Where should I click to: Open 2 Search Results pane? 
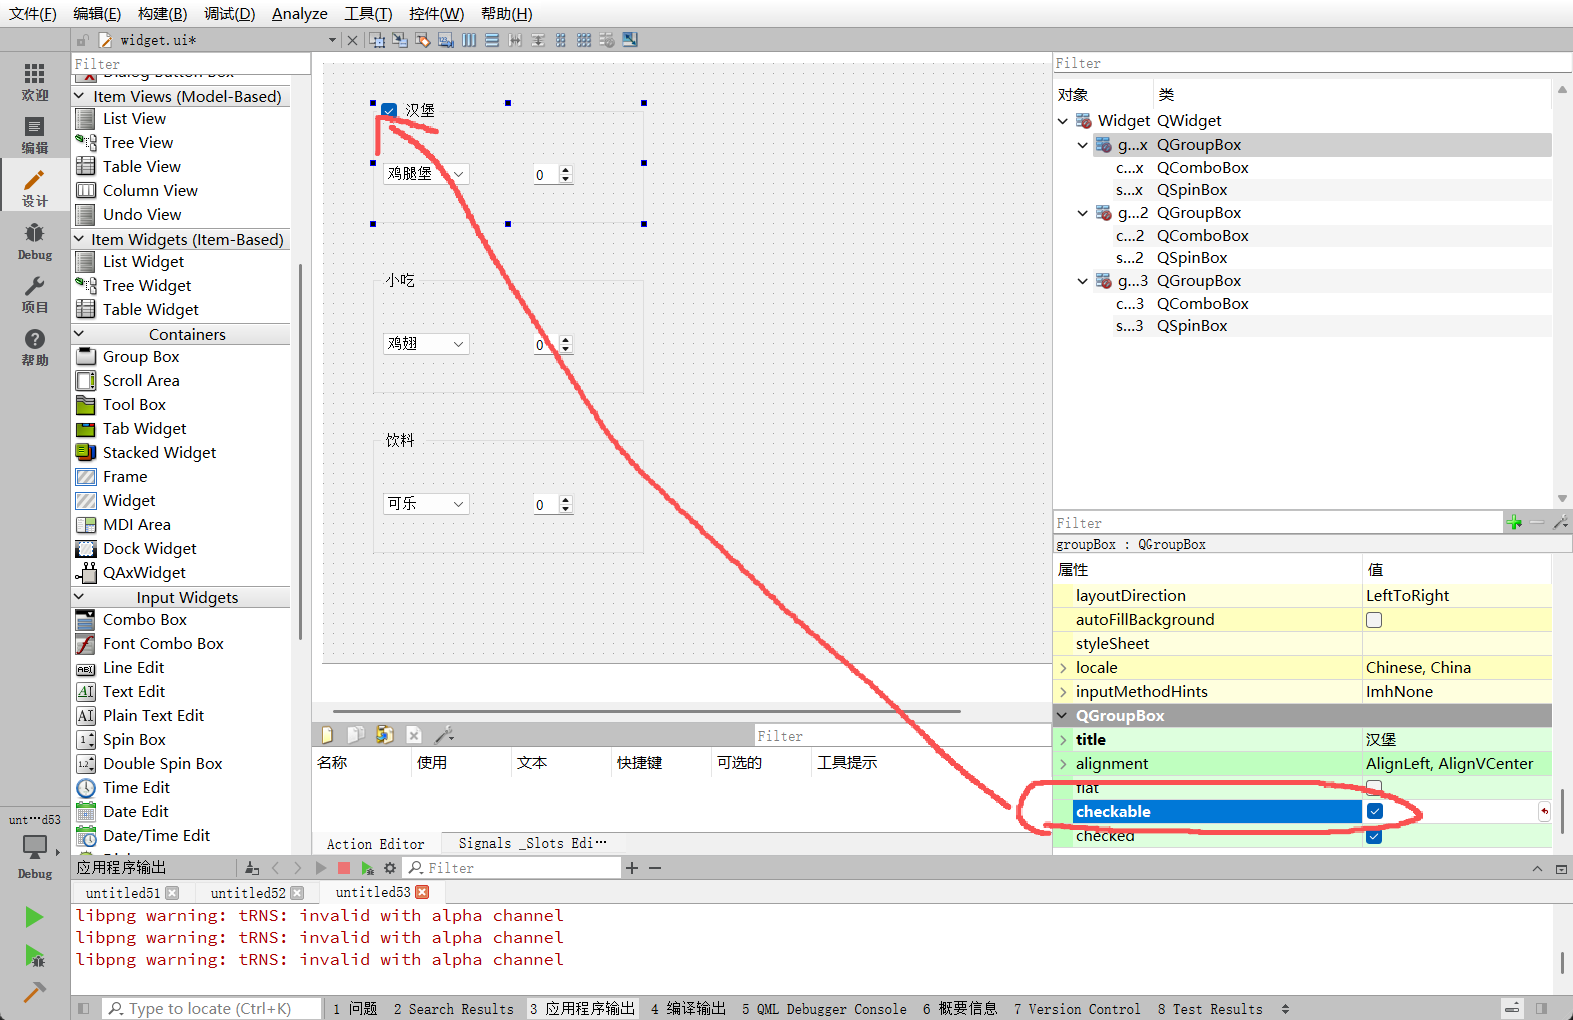coord(453,1009)
